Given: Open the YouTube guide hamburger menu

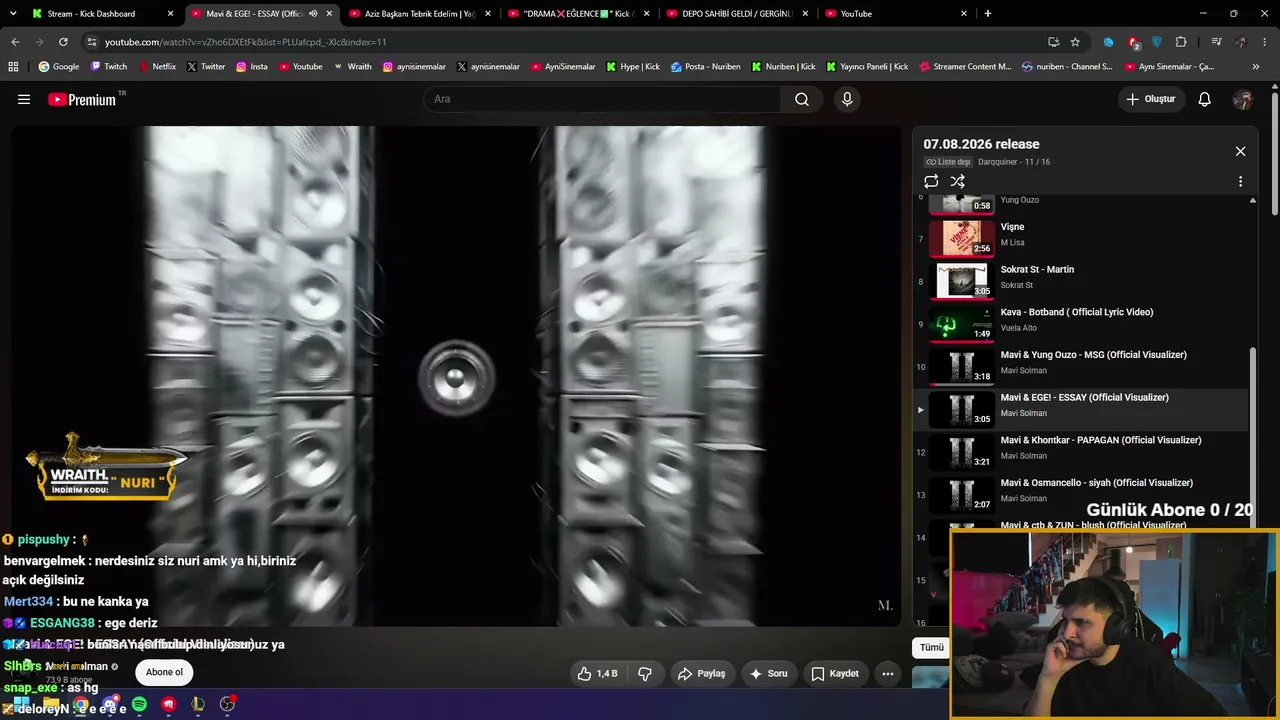Looking at the screenshot, I should tap(24, 99).
